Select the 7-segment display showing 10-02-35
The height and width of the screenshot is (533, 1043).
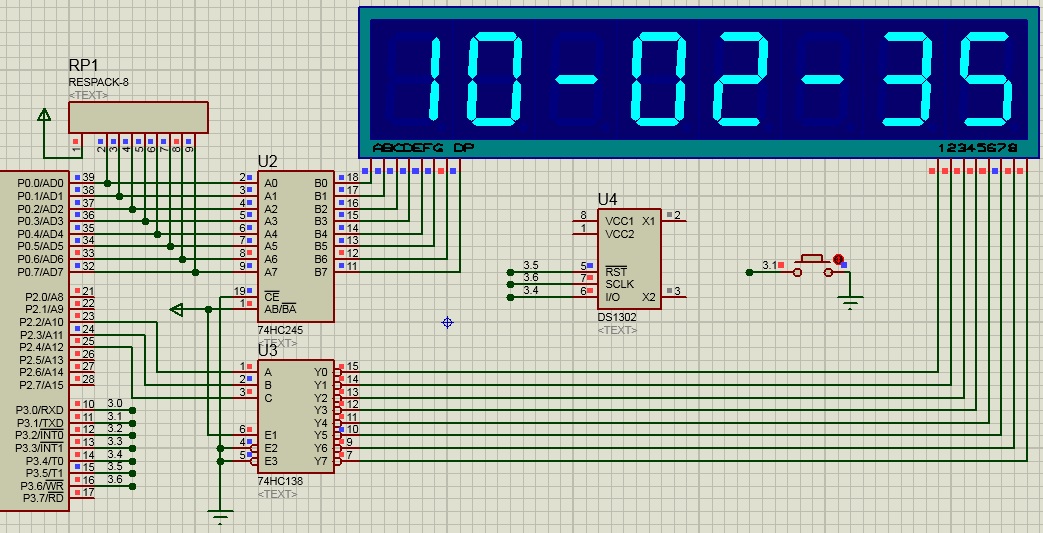click(x=698, y=83)
